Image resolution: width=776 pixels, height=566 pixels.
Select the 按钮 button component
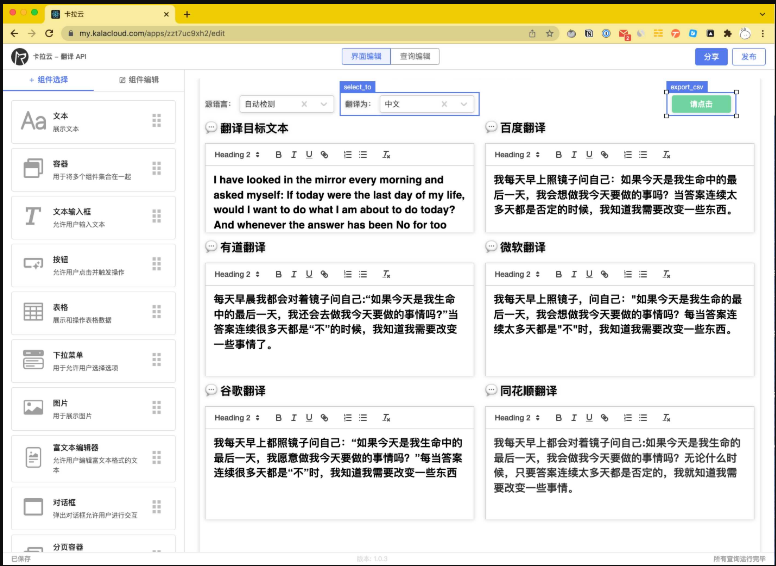tap(94, 265)
